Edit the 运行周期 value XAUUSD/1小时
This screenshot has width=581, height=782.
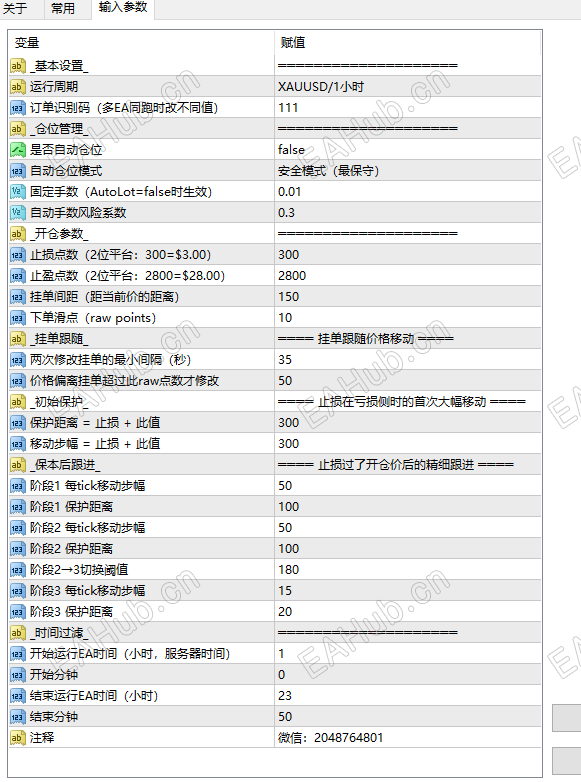pyautogui.click(x=407, y=87)
